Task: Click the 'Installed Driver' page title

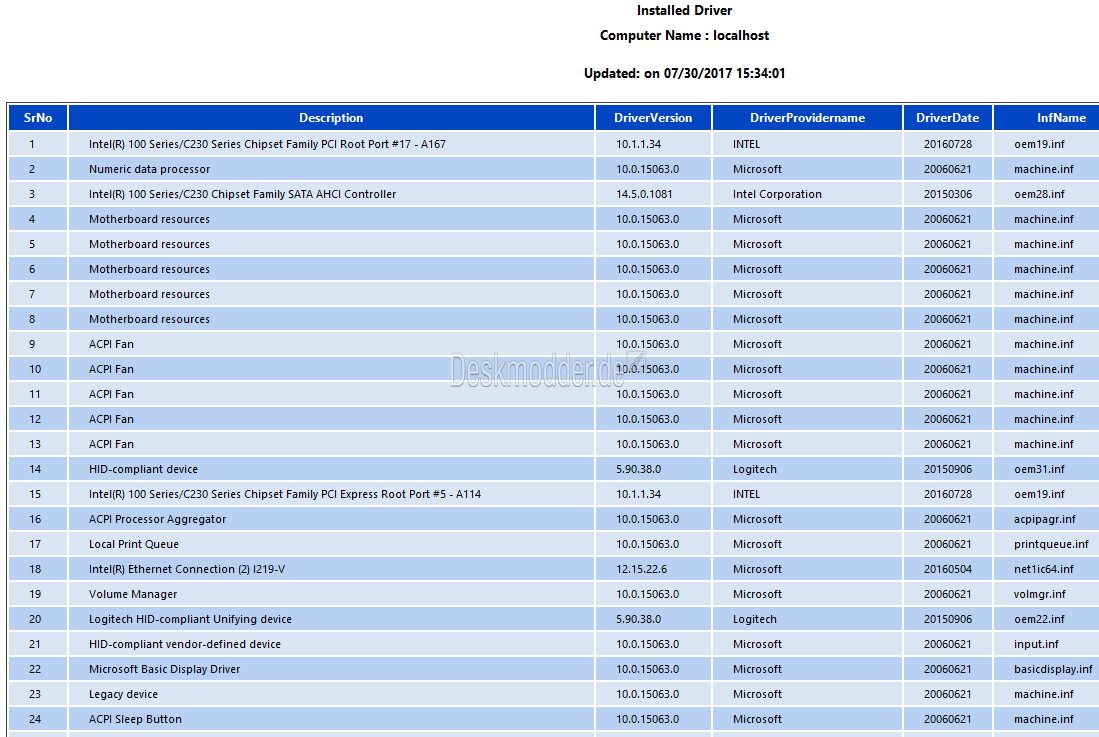Action: (x=684, y=11)
